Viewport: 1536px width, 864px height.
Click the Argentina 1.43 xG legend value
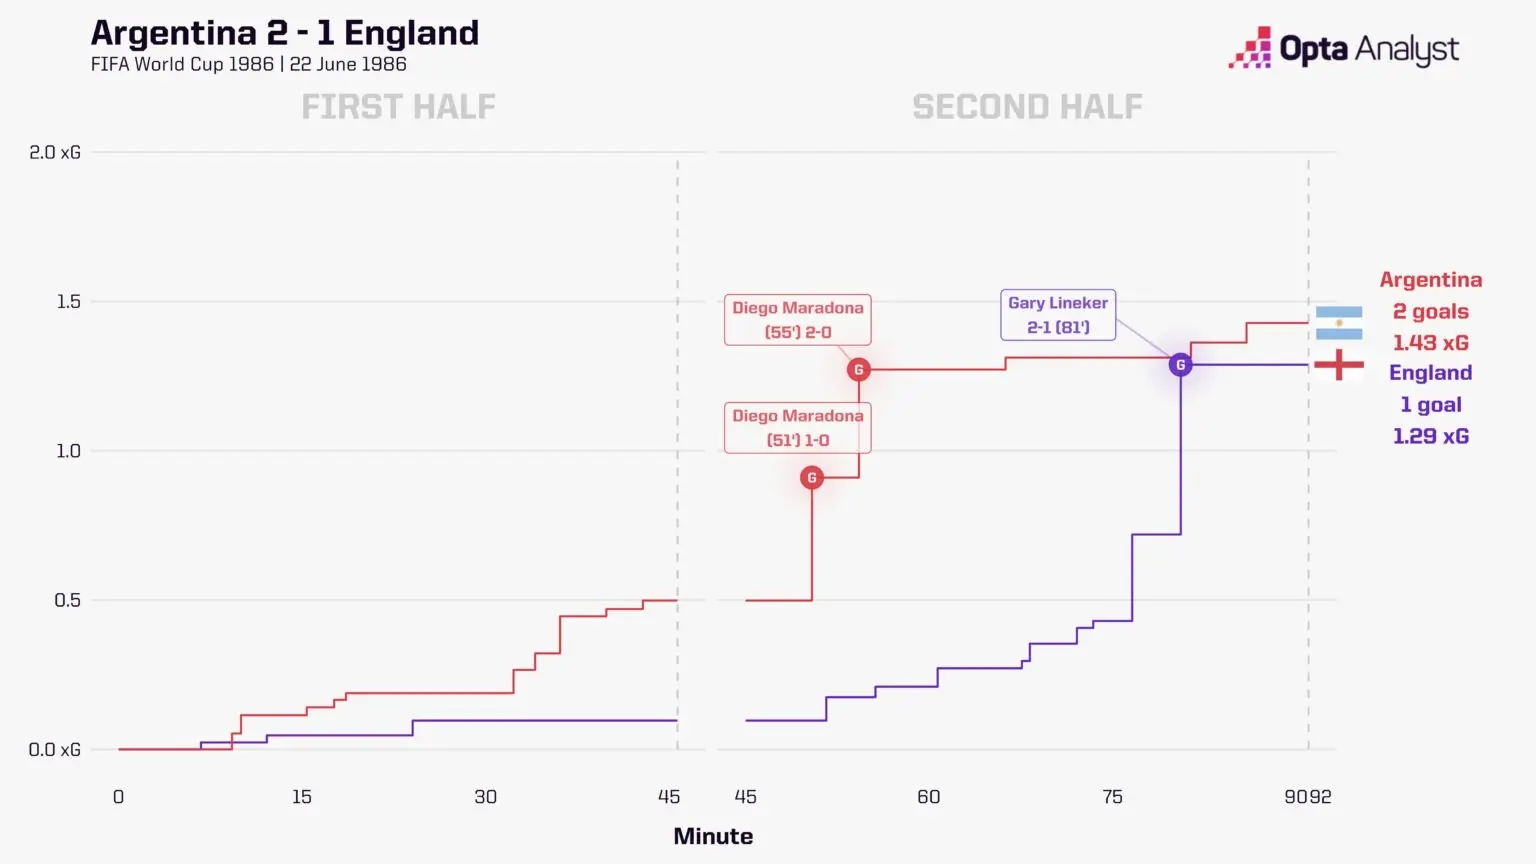(x=1431, y=343)
